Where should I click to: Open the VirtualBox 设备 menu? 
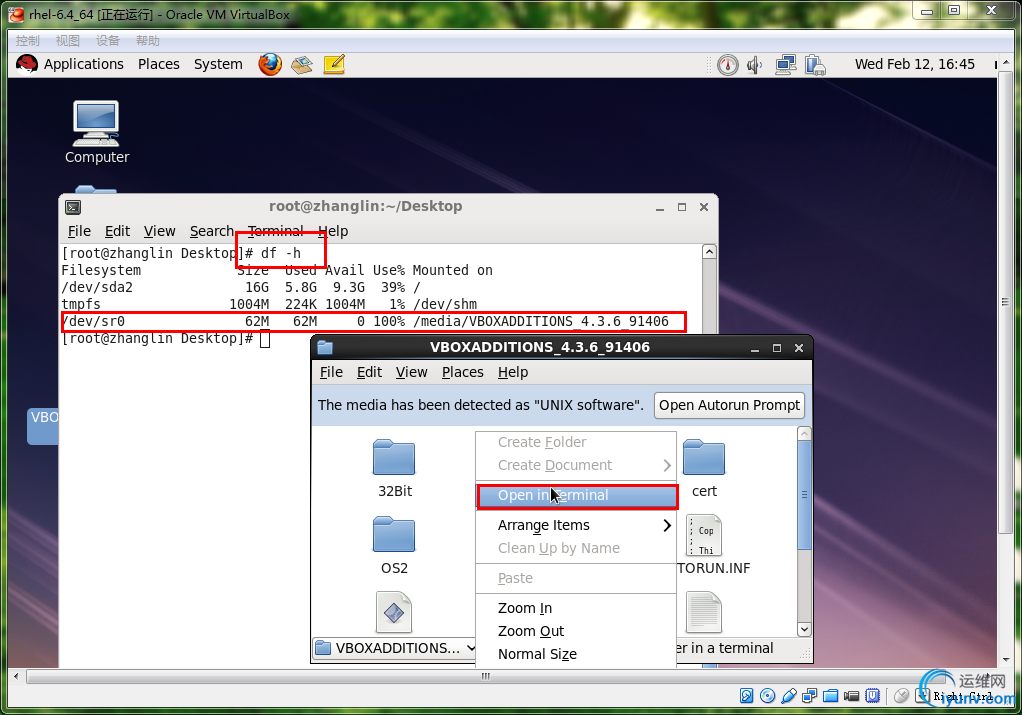coord(108,40)
